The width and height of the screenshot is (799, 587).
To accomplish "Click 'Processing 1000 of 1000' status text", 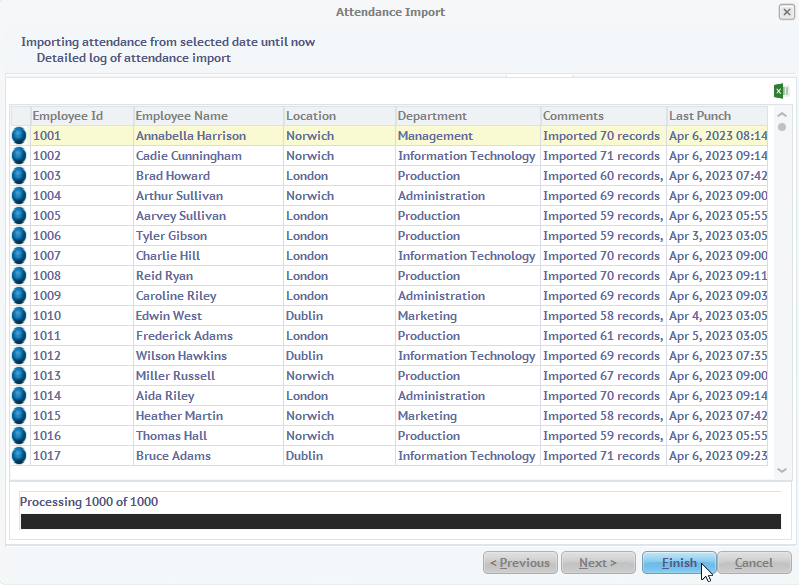I will pyautogui.click(x=89, y=502).
